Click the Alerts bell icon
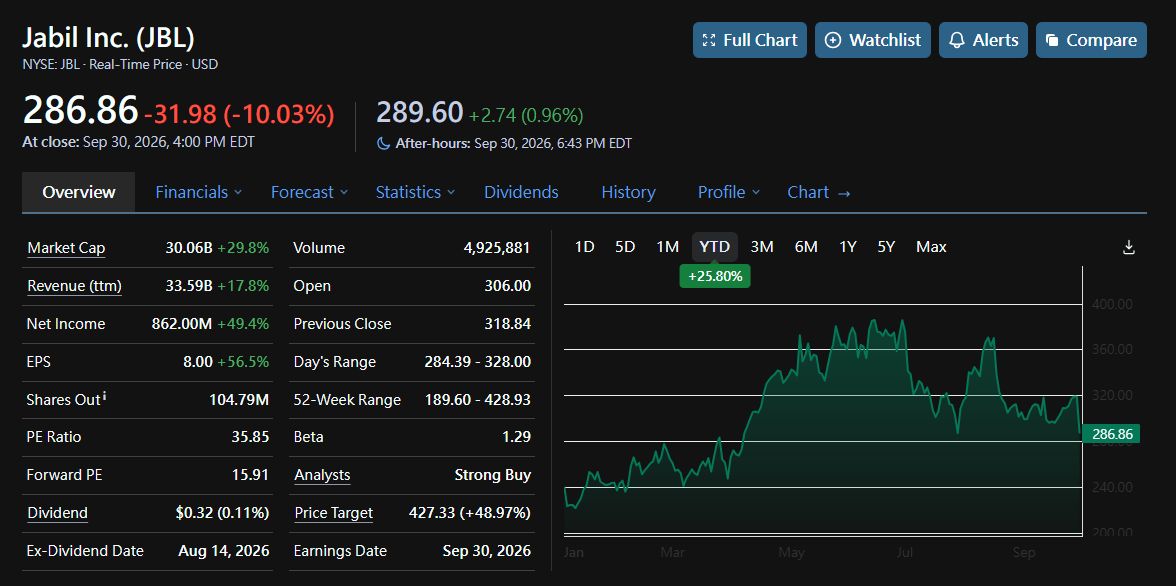Screen dimensions: 1176x586 click(x=956, y=41)
